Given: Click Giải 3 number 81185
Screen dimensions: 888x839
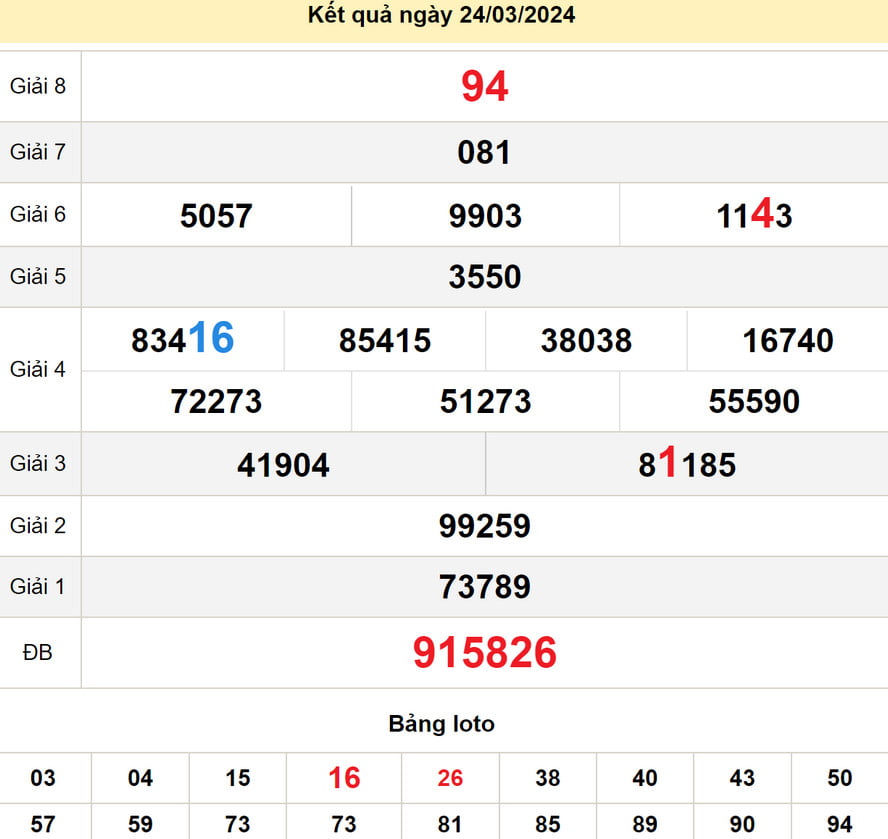Looking at the screenshot, I should click(x=687, y=464).
